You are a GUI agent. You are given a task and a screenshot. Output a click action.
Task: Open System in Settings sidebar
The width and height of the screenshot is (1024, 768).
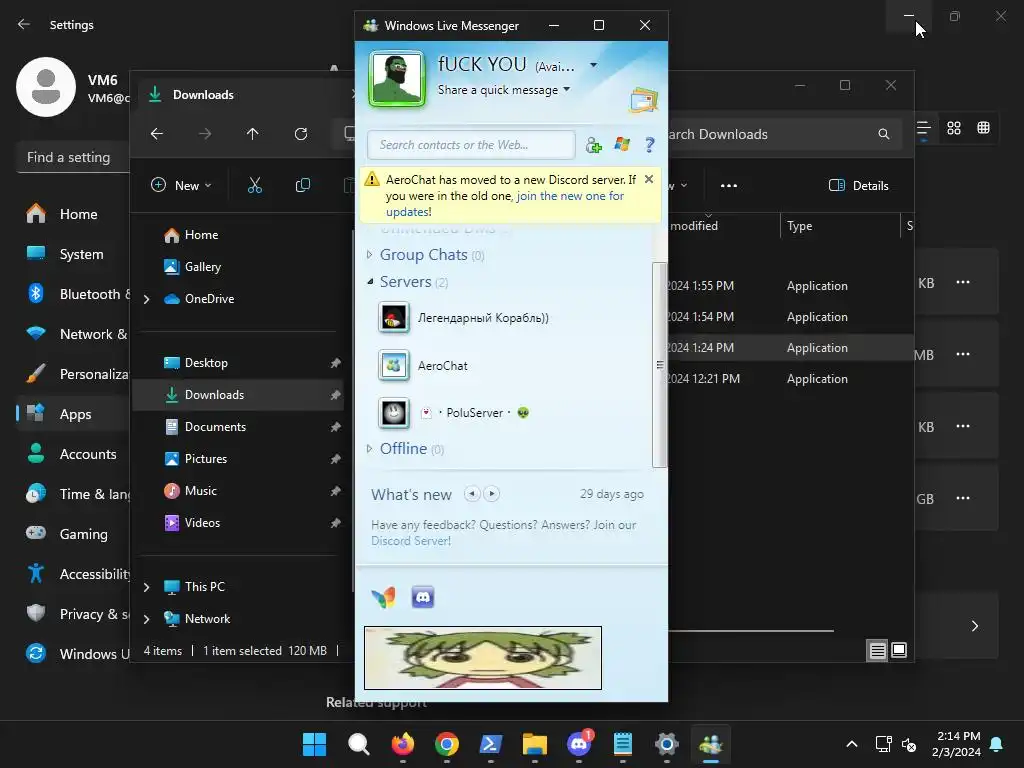[73, 254]
